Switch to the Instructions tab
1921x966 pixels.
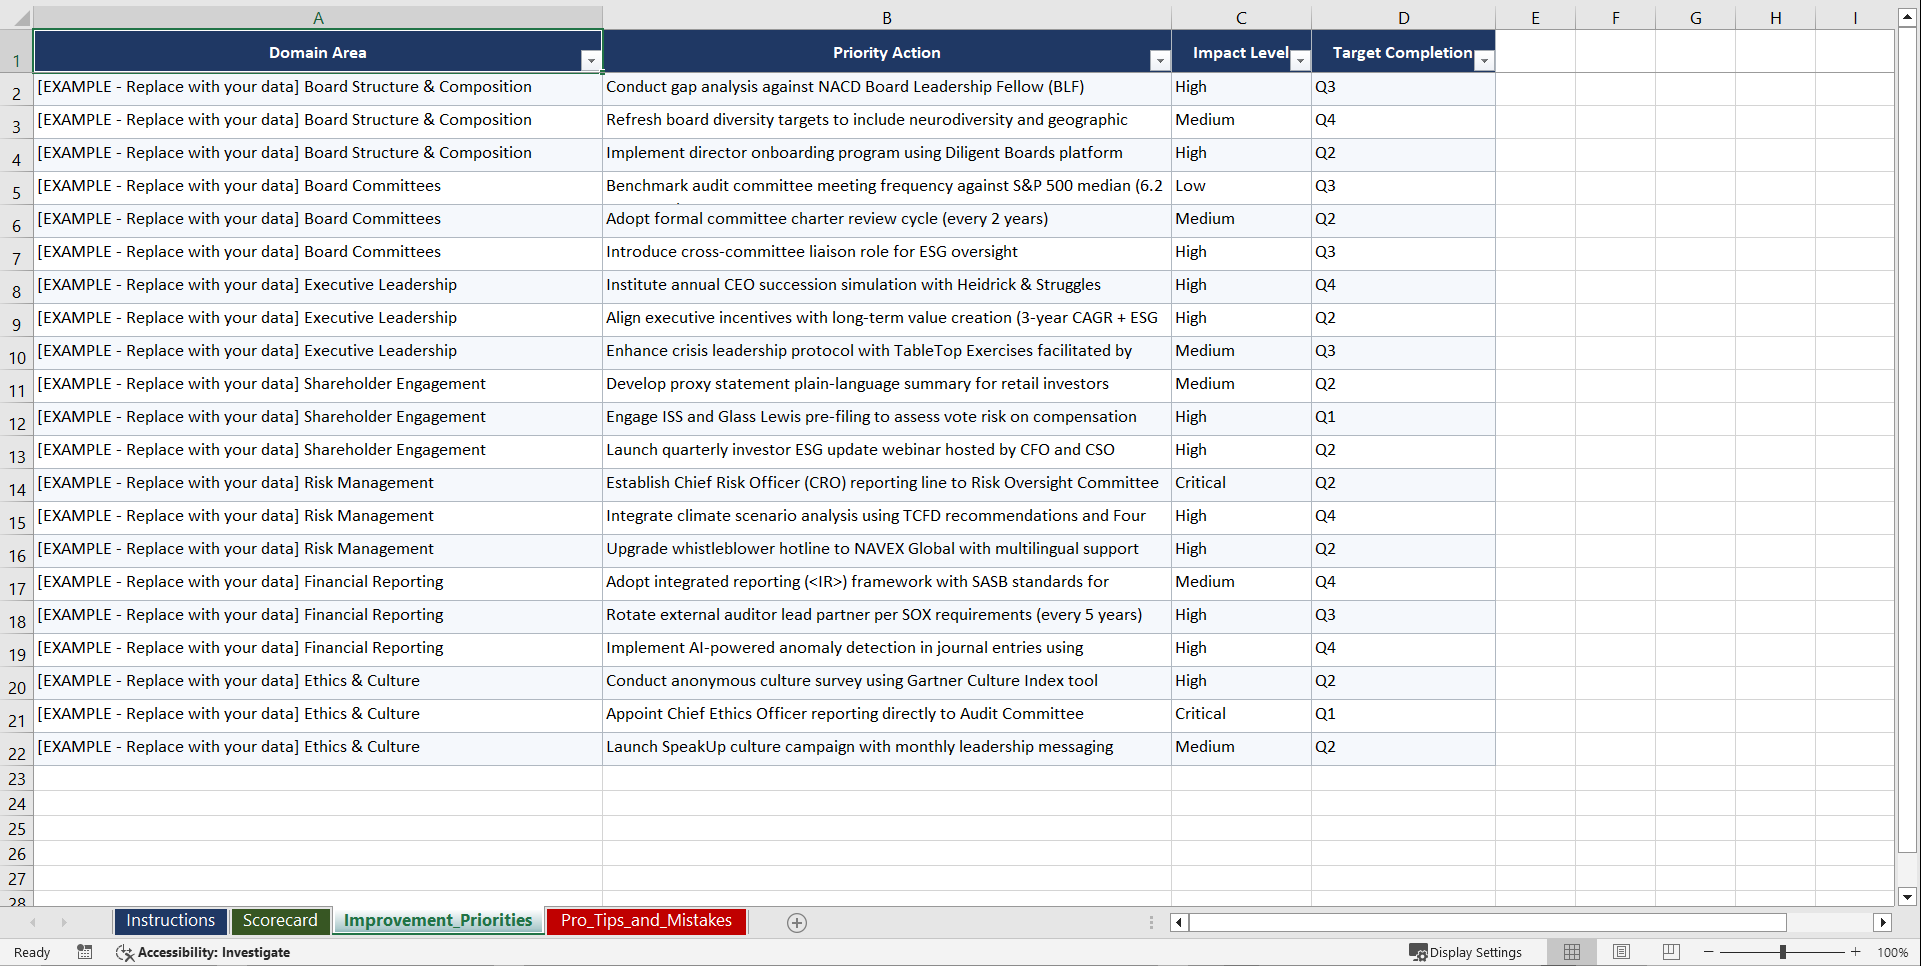pos(170,921)
